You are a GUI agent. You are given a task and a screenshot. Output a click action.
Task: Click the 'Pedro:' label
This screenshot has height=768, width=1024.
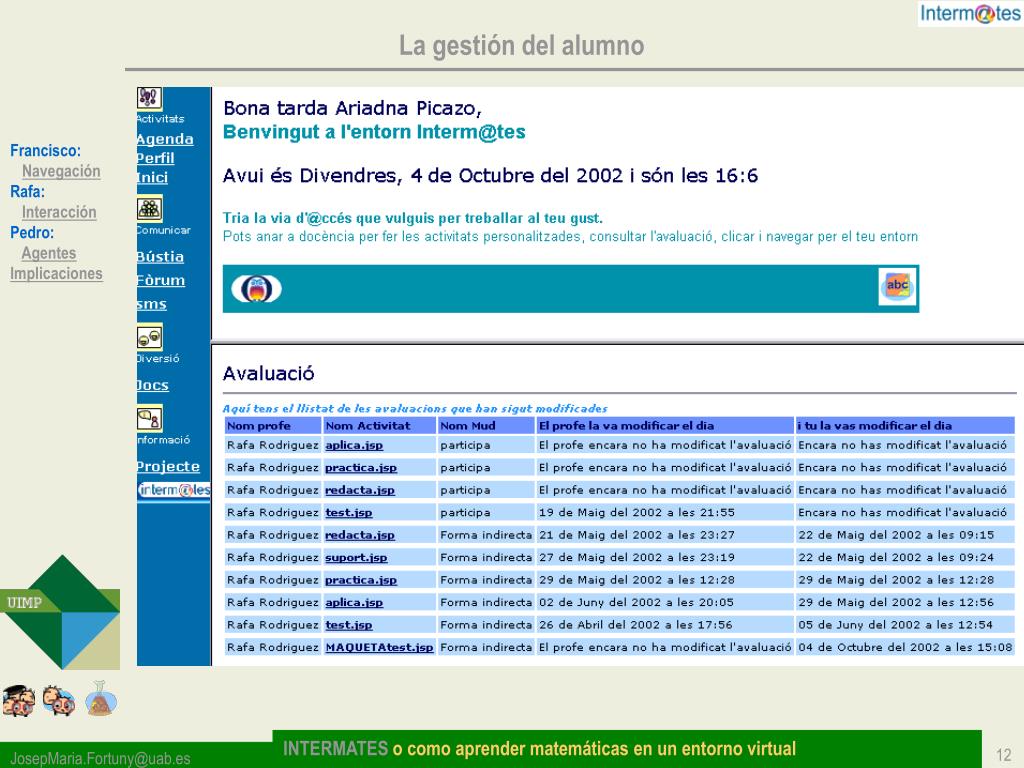[x=32, y=232]
